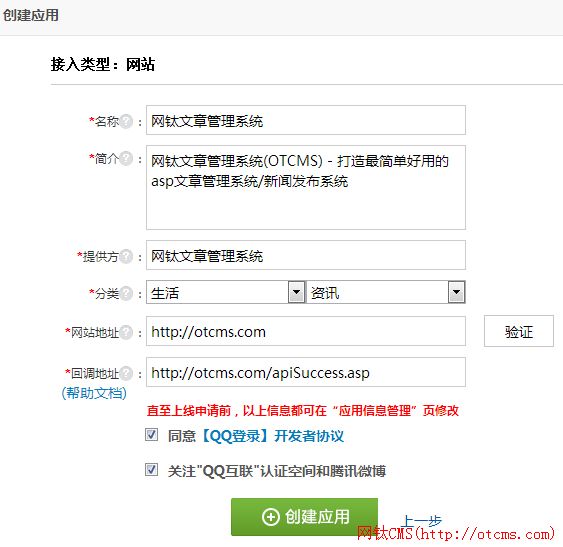
Task: Focus the 提供方 input field
Action: [306, 255]
